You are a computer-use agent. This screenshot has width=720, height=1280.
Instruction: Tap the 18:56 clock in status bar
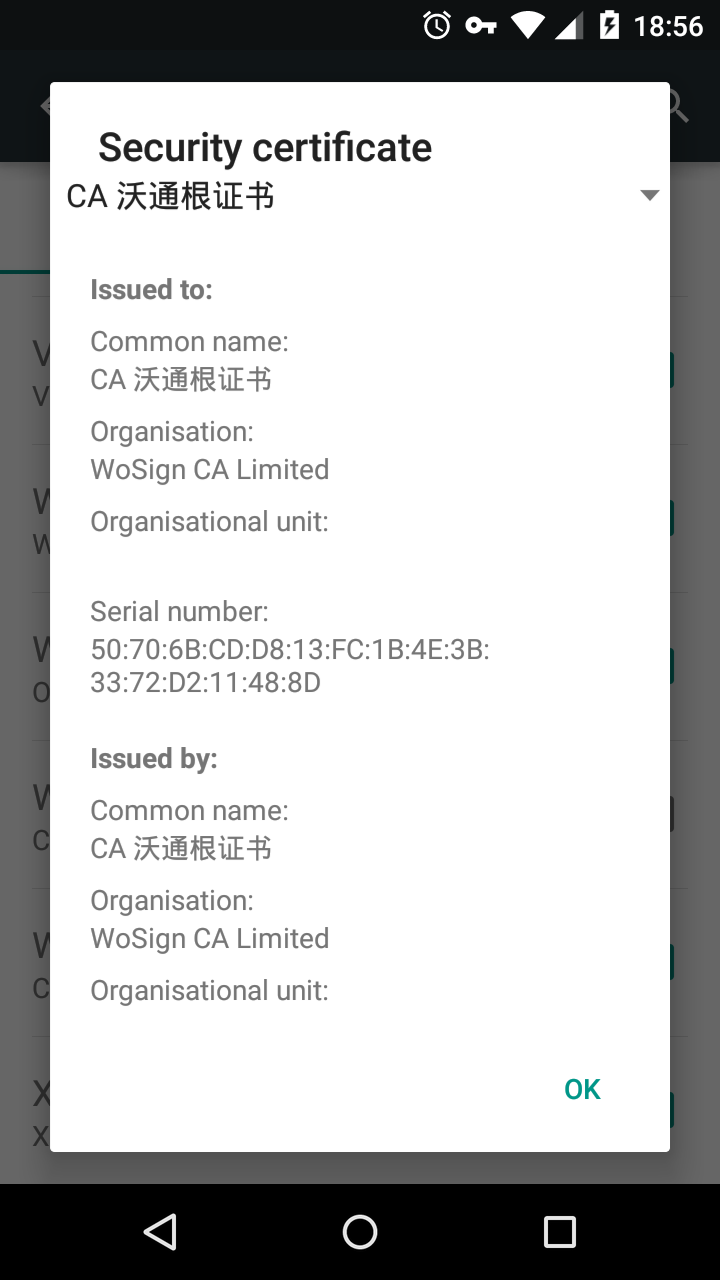point(668,25)
